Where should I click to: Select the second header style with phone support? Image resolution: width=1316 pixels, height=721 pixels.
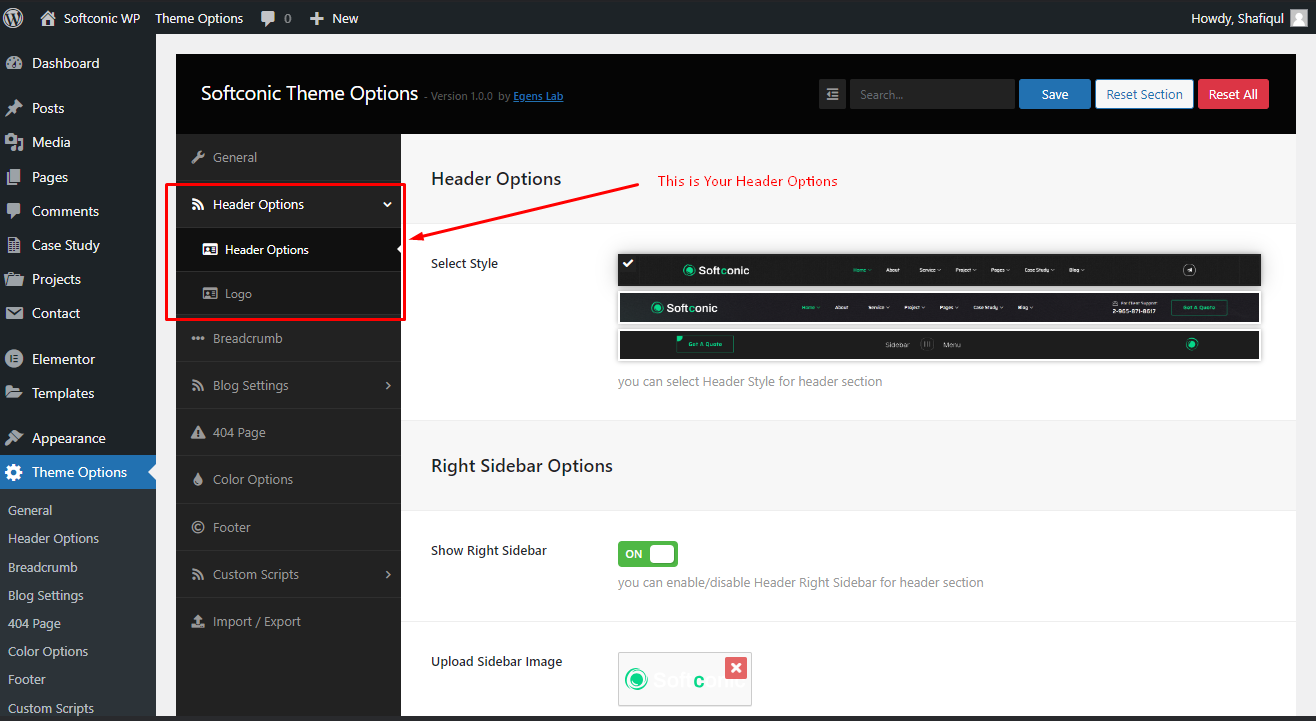click(x=939, y=307)
